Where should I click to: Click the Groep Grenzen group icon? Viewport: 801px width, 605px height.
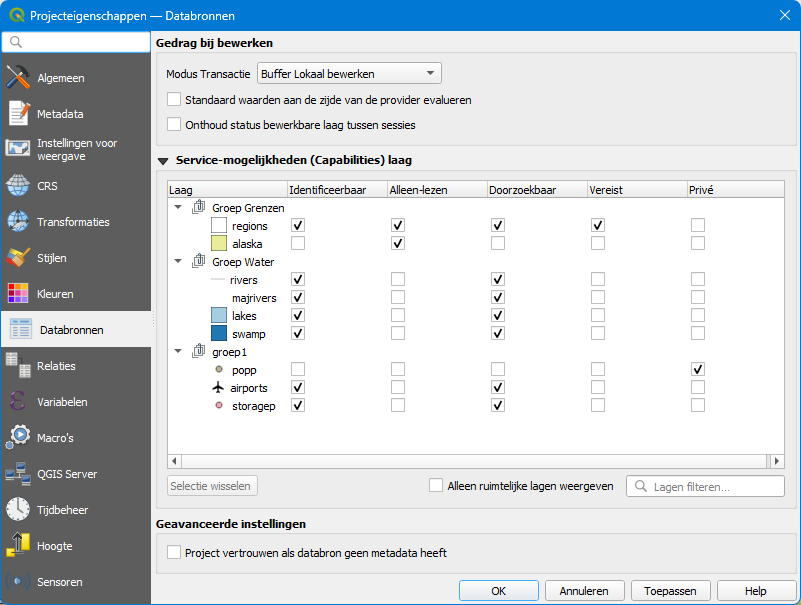(199, 207)
